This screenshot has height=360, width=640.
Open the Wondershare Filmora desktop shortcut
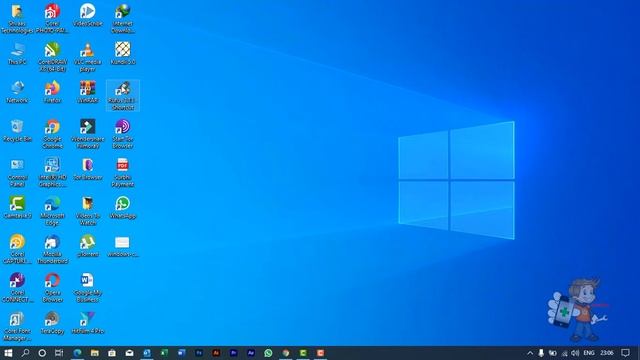[87, 134]
